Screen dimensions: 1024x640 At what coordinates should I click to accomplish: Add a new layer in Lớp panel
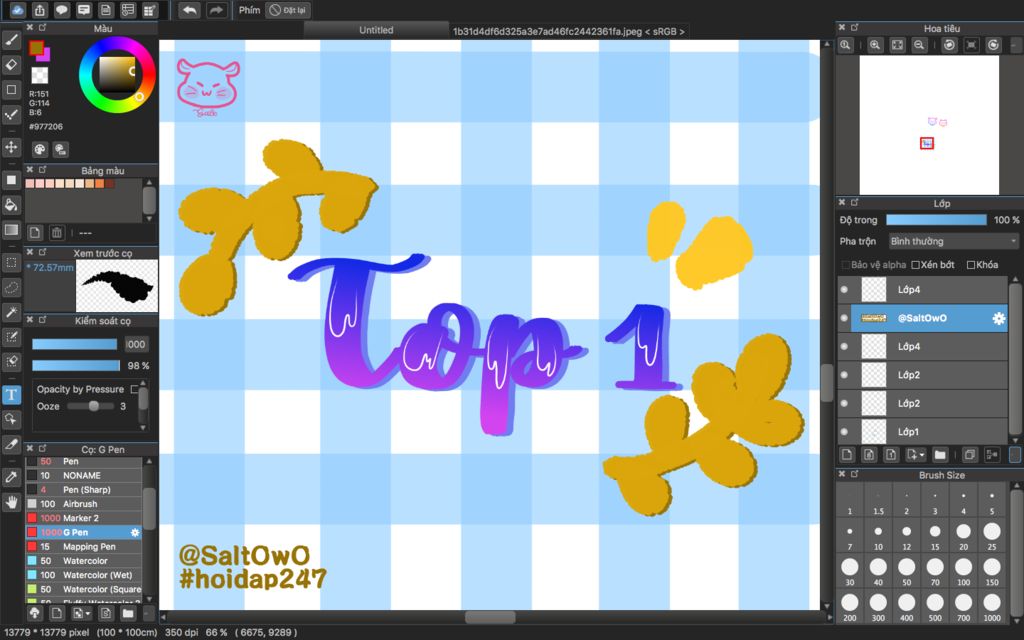847,455
